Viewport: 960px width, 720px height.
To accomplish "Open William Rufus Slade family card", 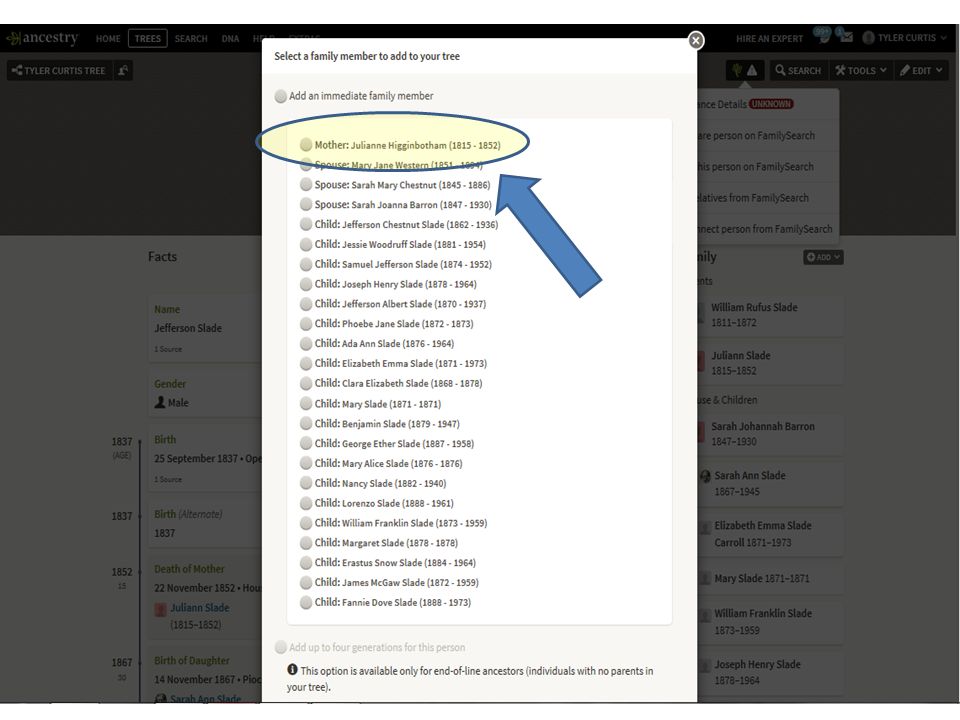I will pyautogui.click(x=770, y=315).
